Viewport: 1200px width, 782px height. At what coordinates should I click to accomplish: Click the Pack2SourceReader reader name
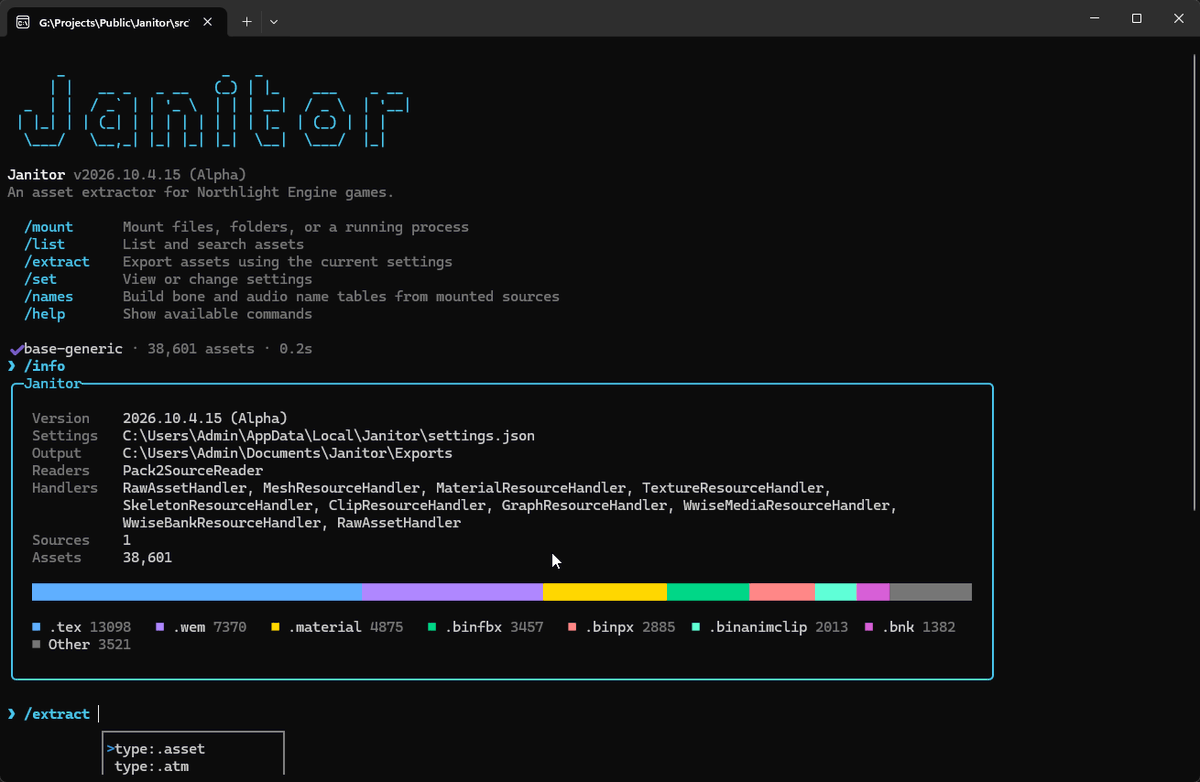193,471
